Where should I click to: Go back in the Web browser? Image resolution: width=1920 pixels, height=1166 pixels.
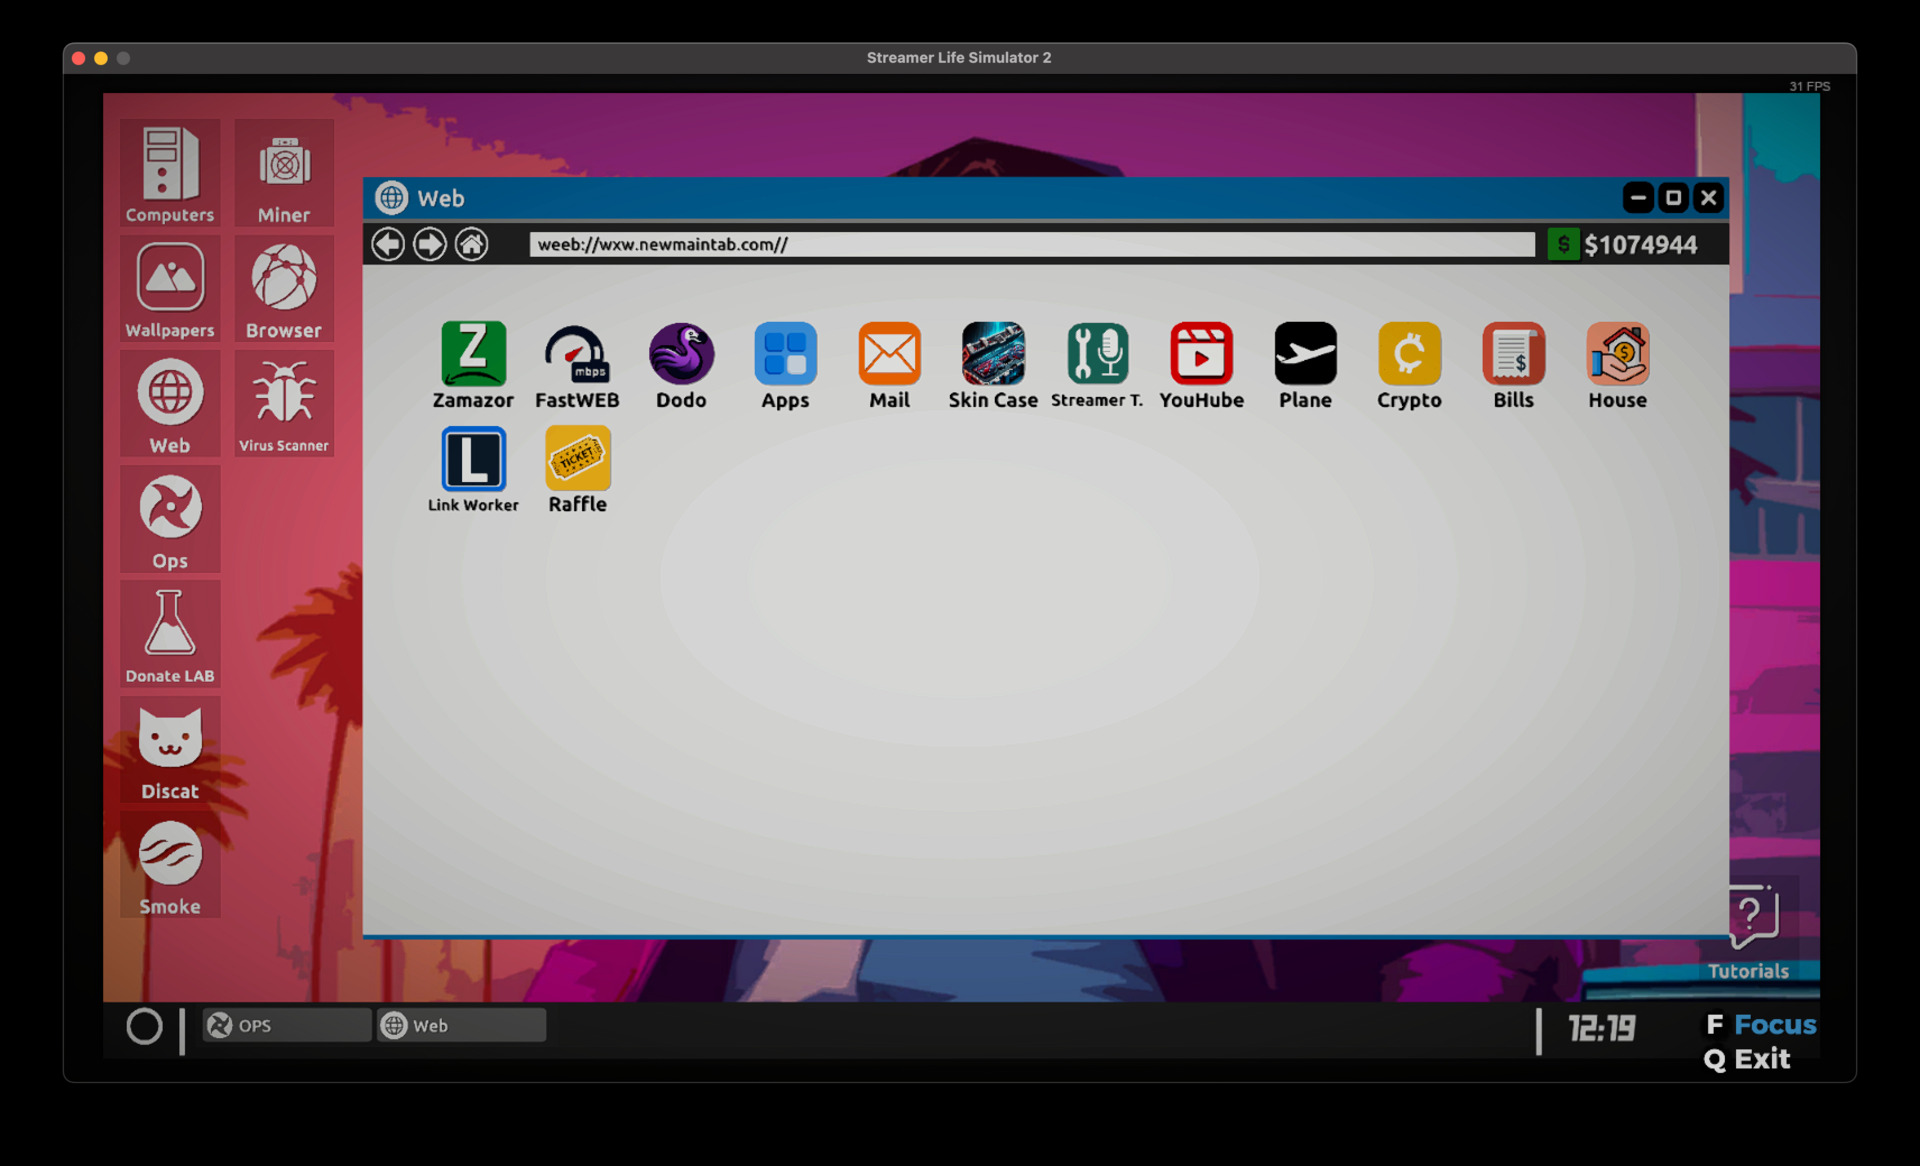point(388,244)
